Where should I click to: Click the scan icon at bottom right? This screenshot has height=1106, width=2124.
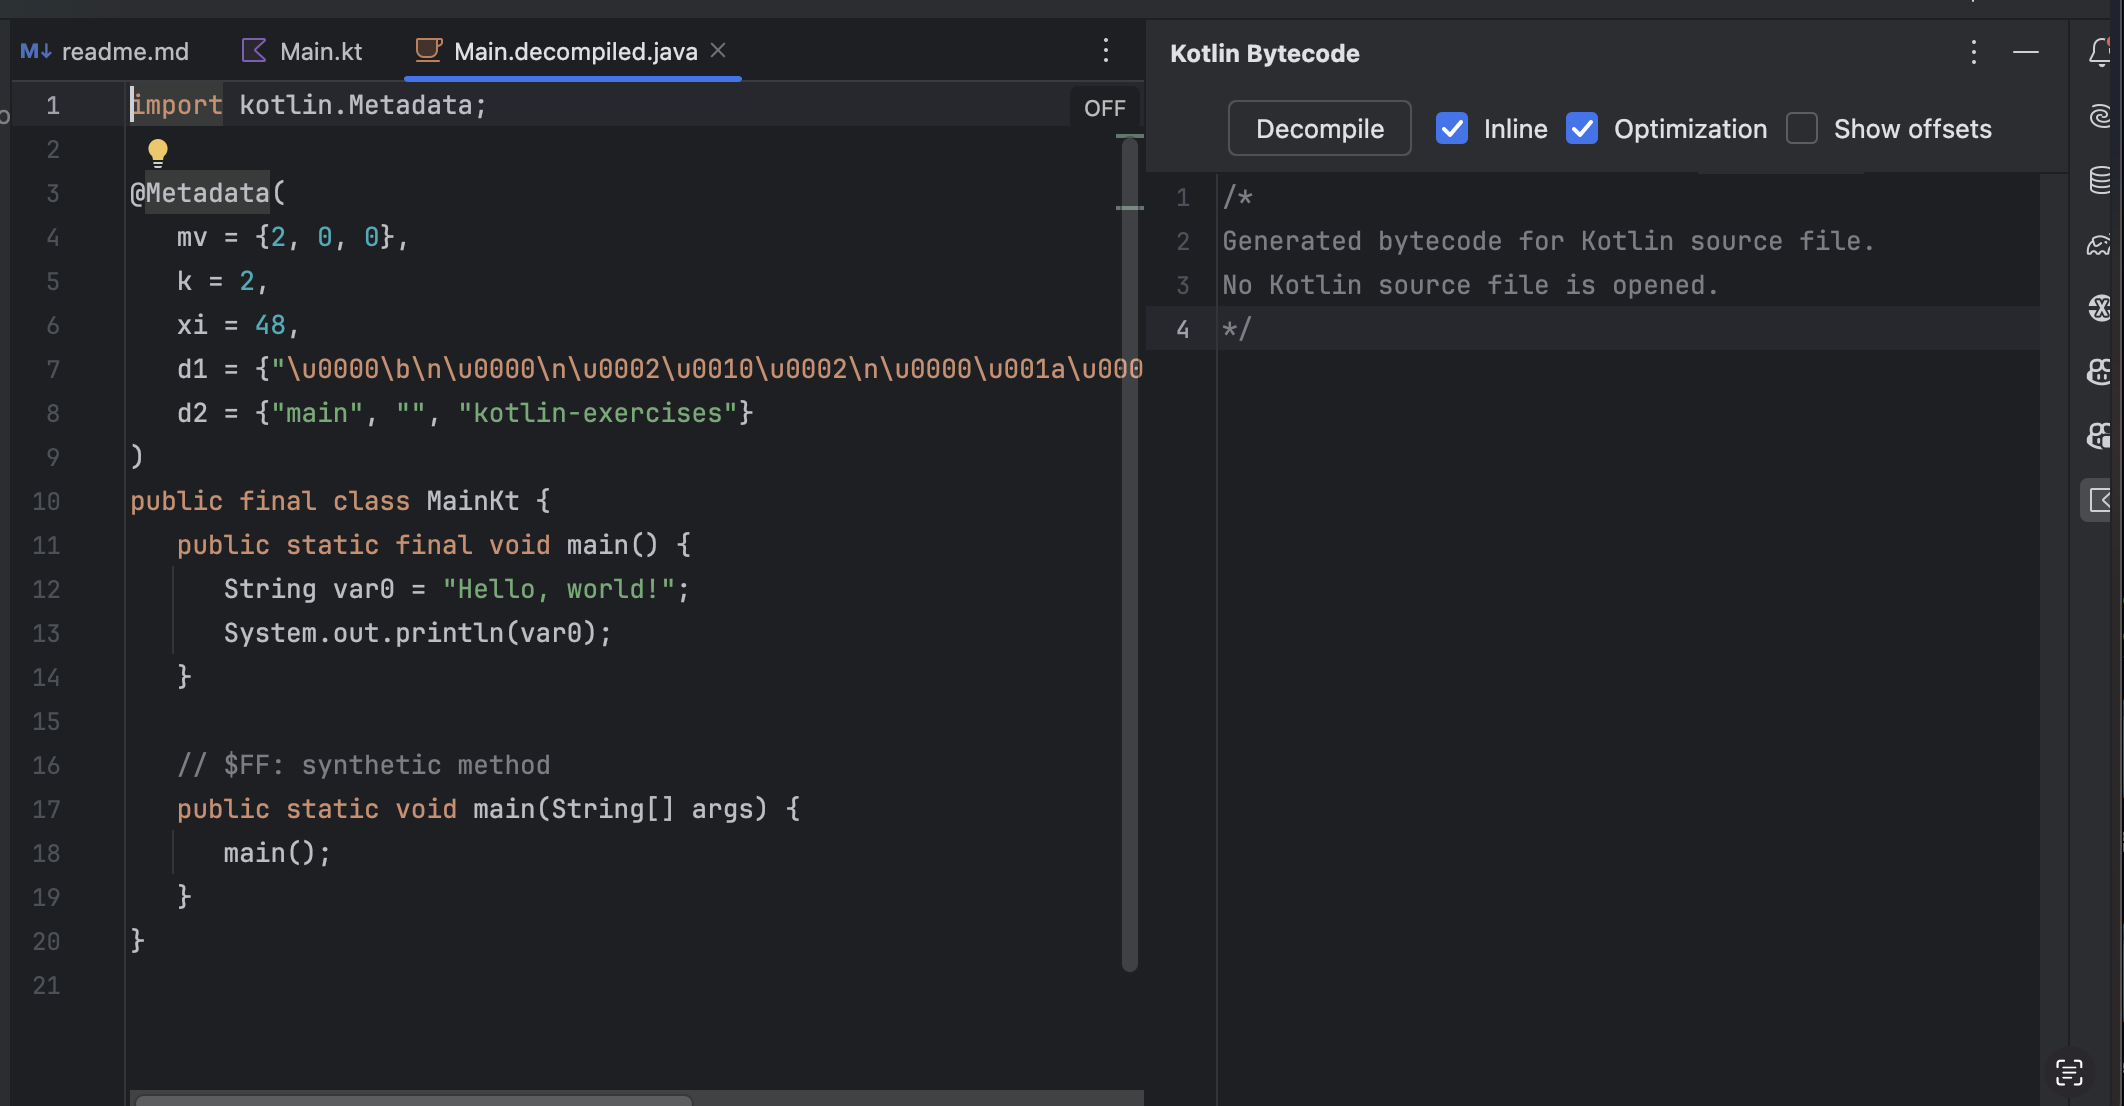pos(2069,1073)
